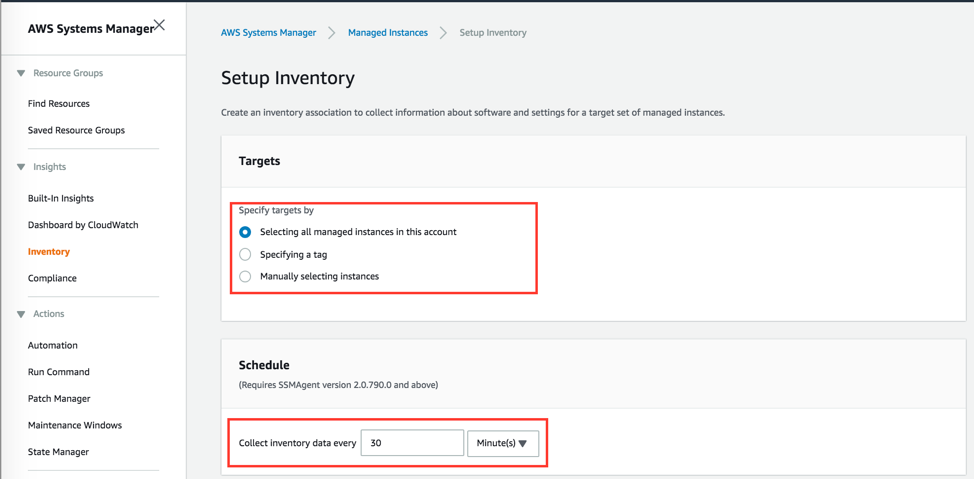The width and height of the screenshot is (974, 479).
Task: Click the AWS Systems Manager sidebar title
Action: [90, 29]
